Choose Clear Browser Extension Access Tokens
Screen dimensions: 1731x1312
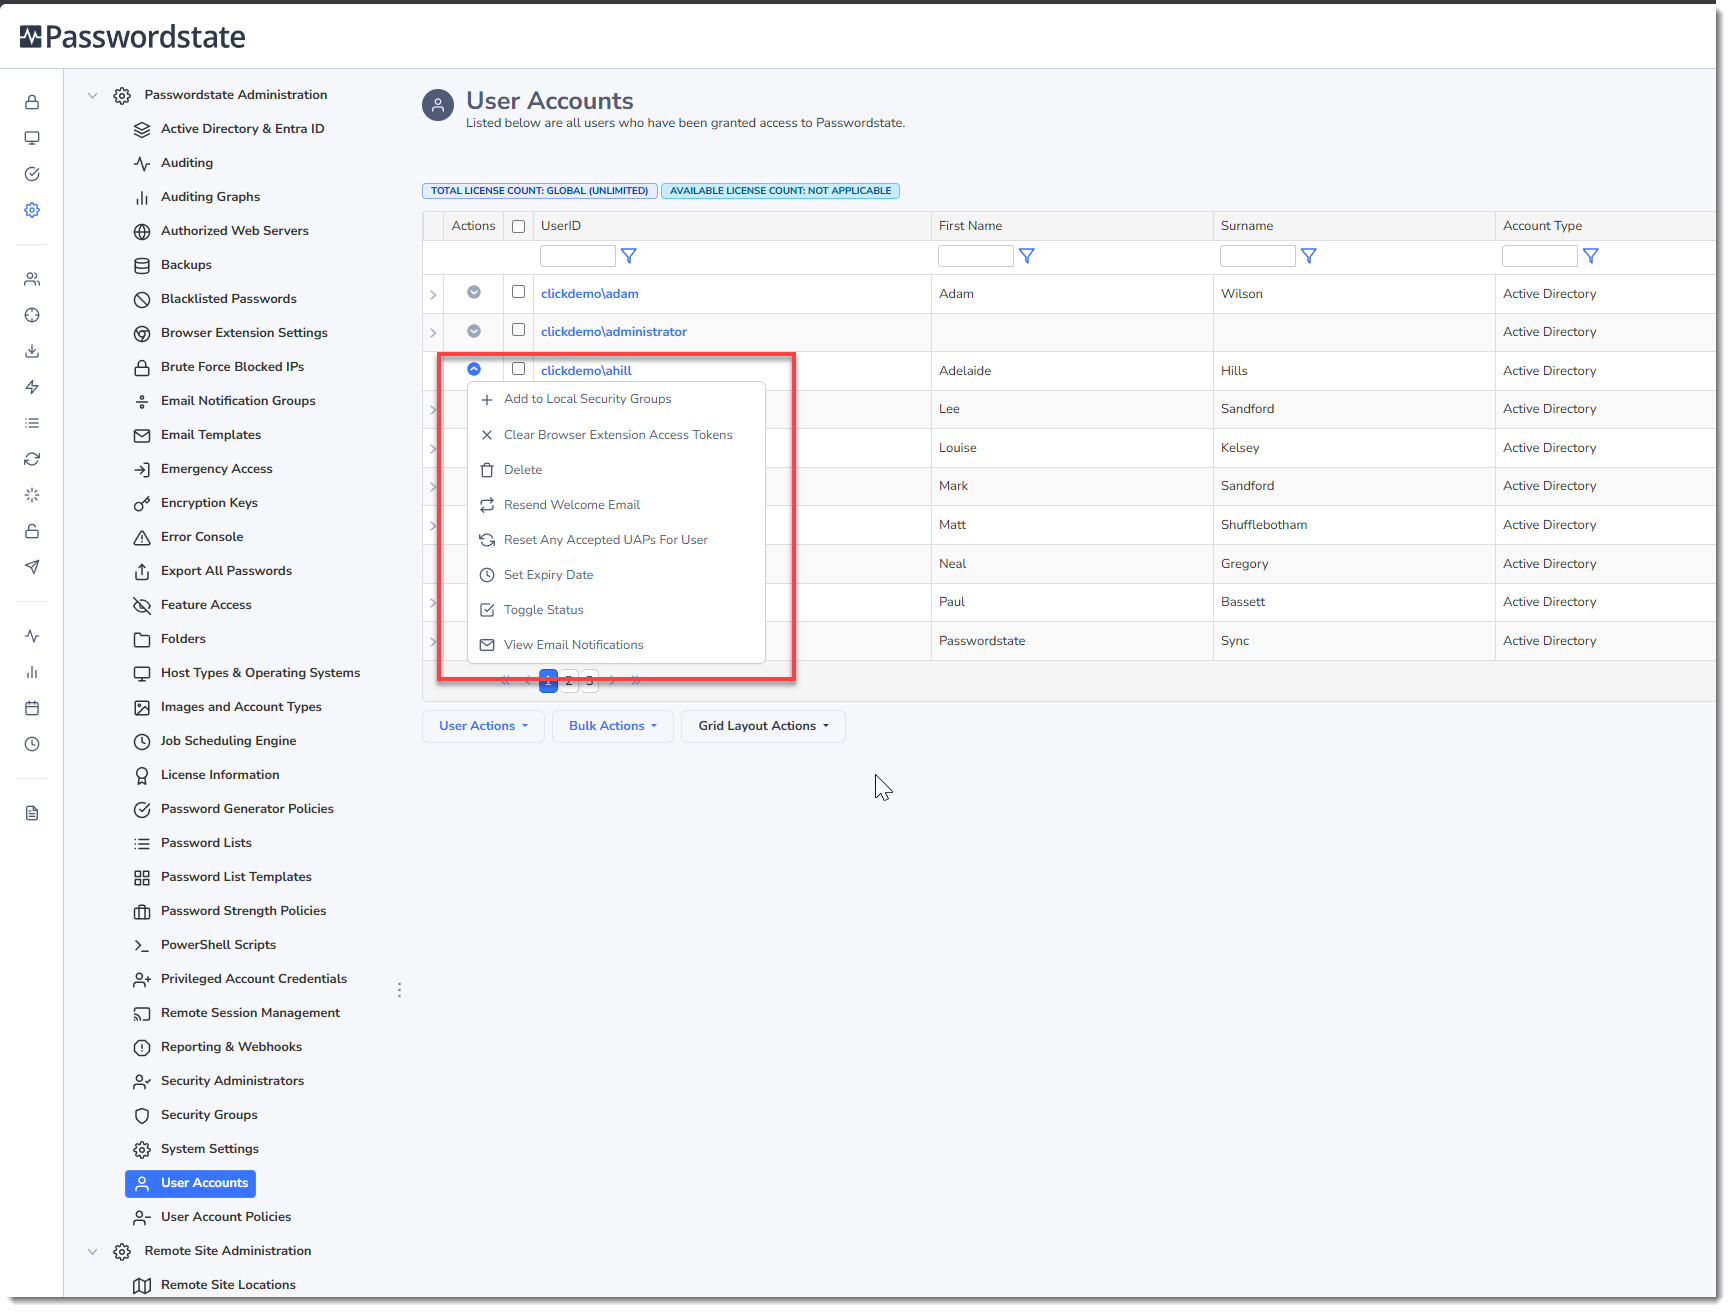pos(616,435)
